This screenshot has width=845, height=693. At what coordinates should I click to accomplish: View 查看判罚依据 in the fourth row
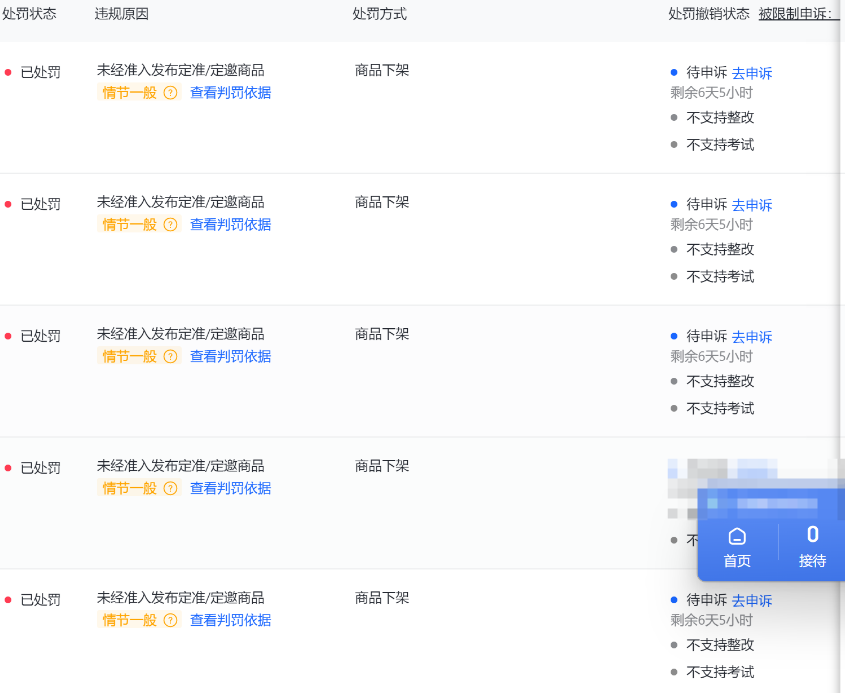click(x=230, y=489)
